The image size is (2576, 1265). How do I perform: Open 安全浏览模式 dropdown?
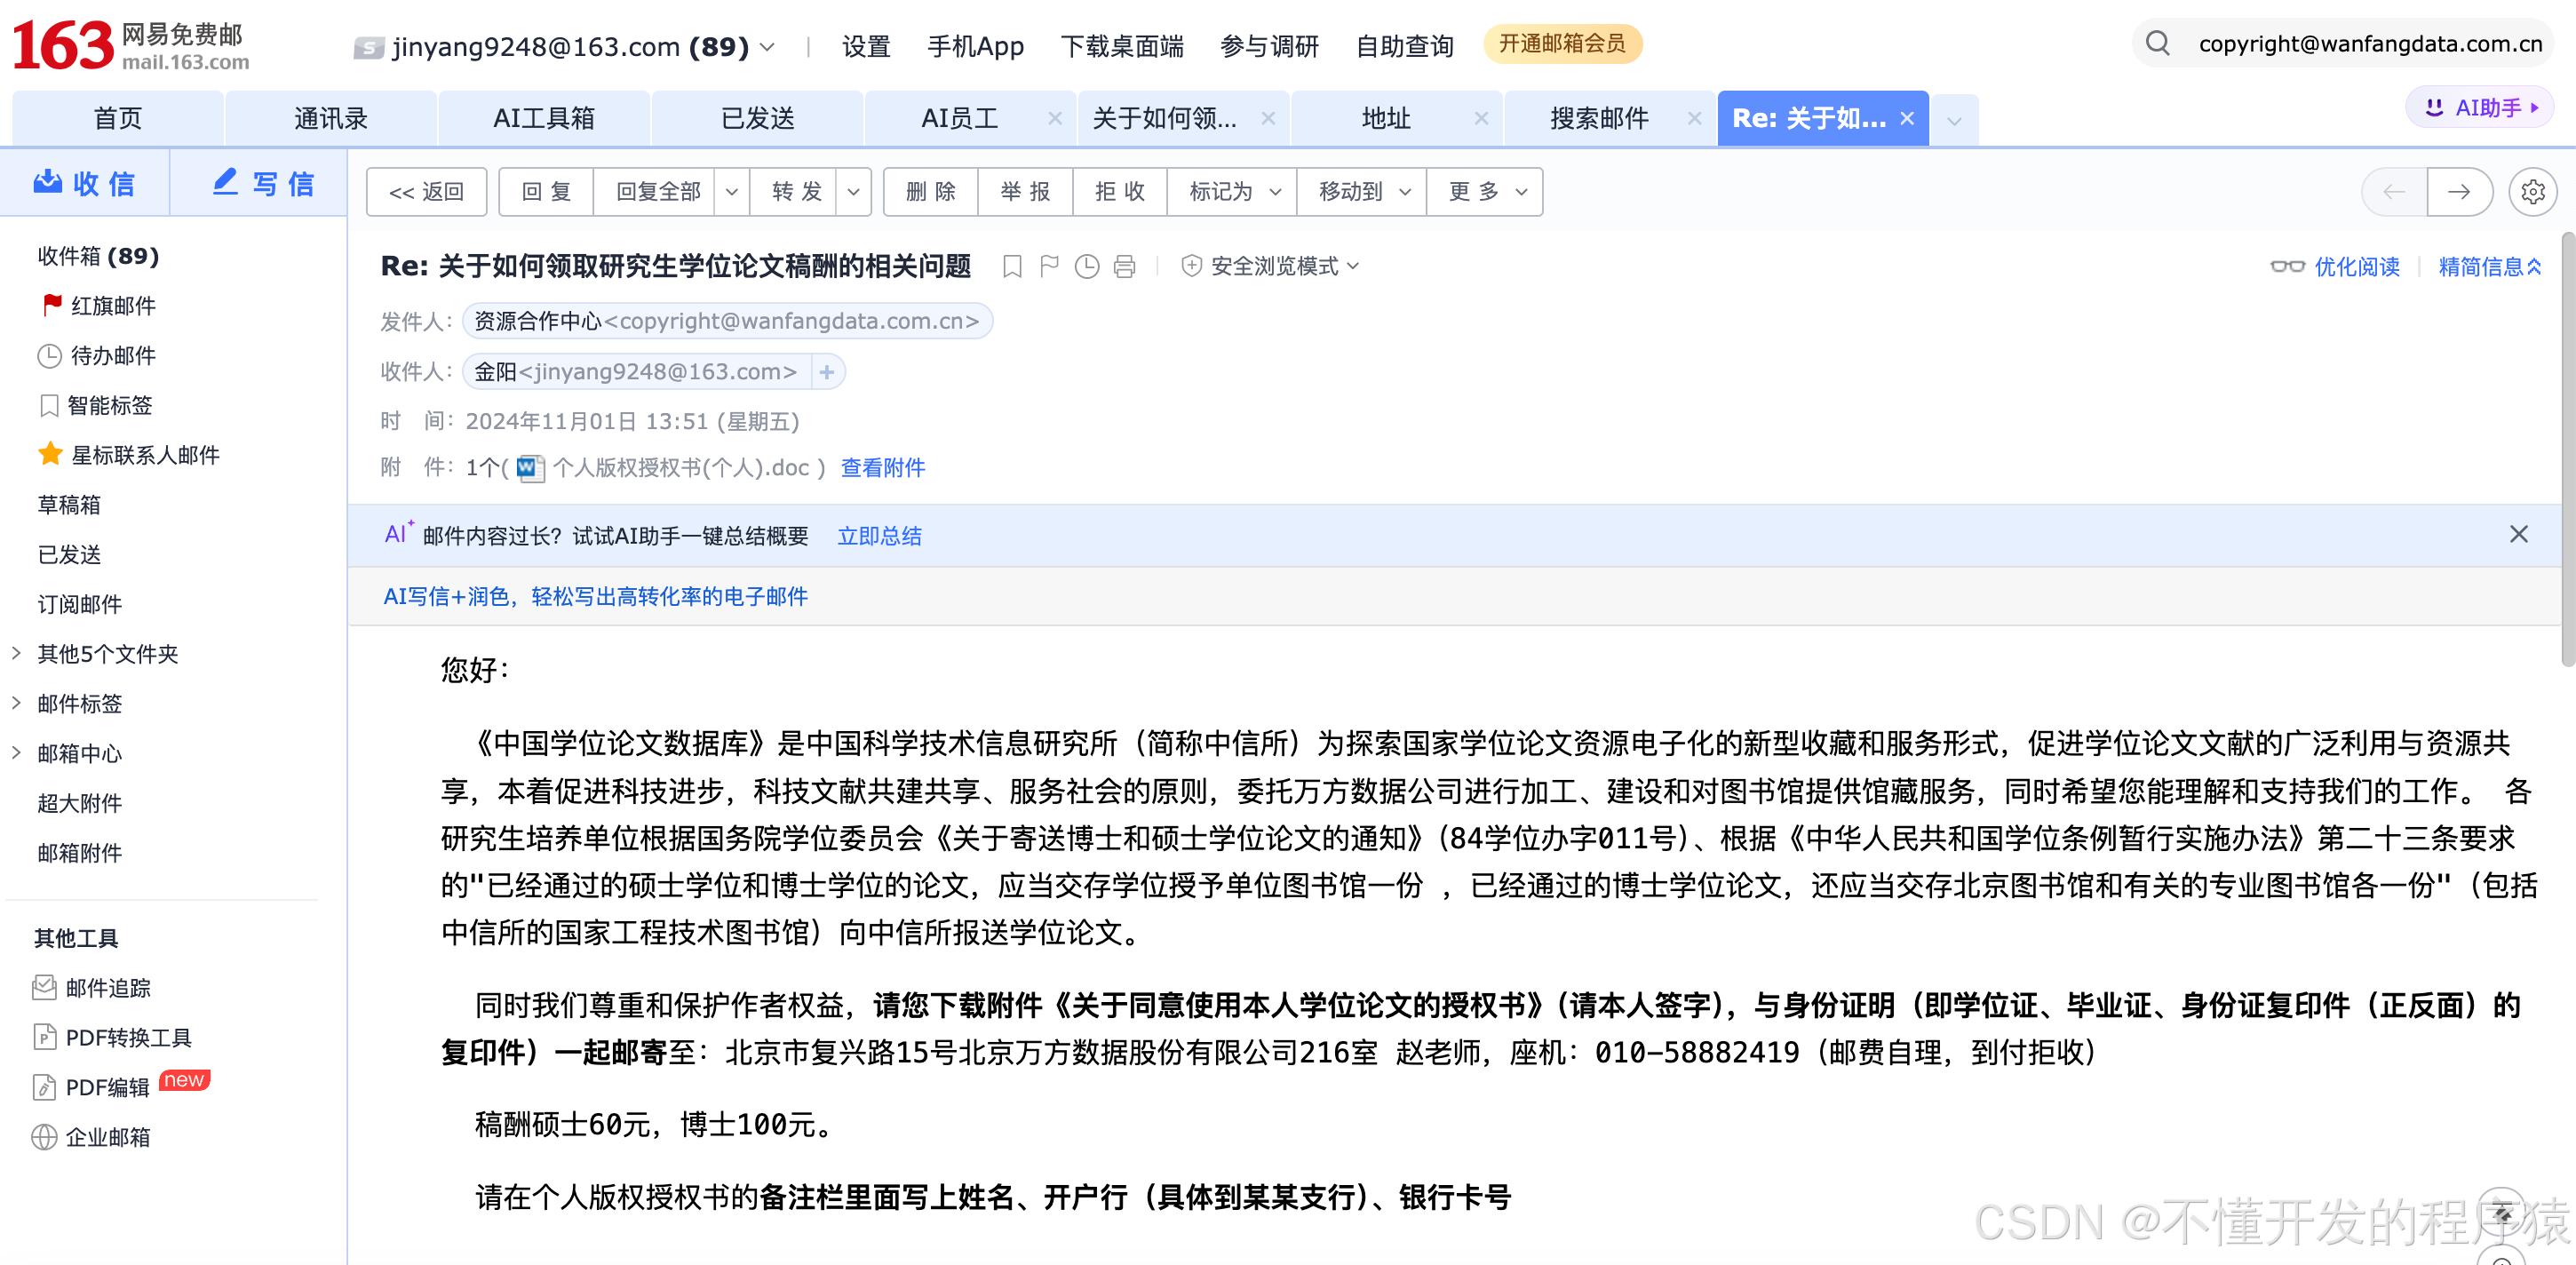pyautogui.click(x=1273, y=266)
